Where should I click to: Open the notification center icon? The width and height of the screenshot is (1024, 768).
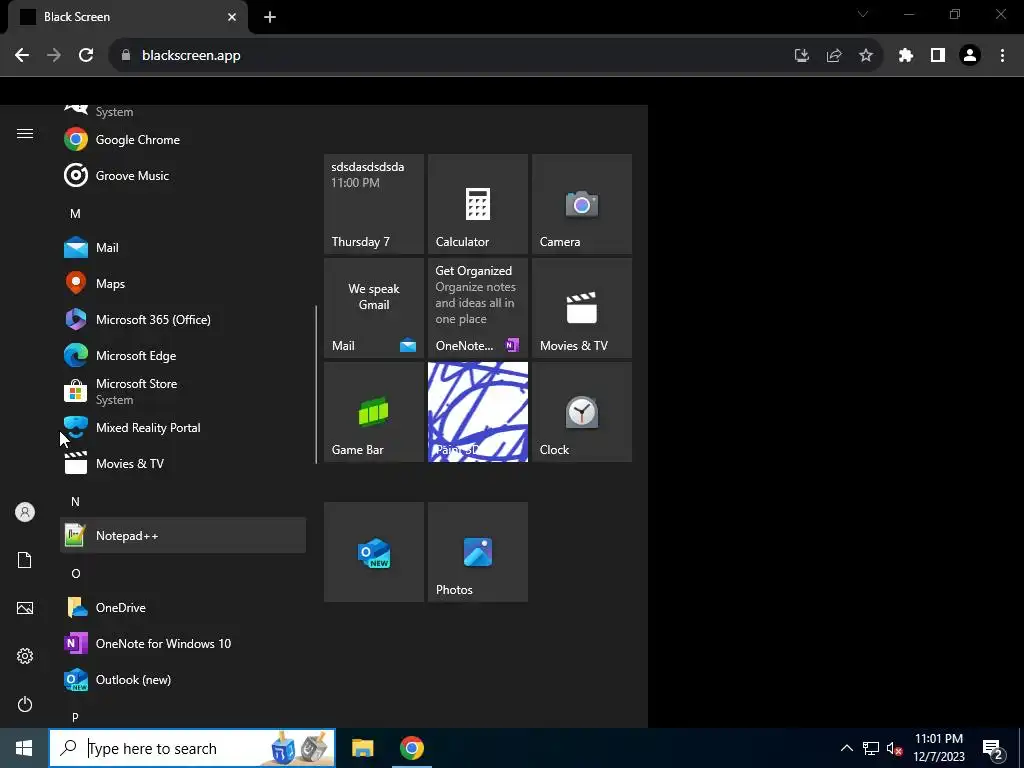993,749
